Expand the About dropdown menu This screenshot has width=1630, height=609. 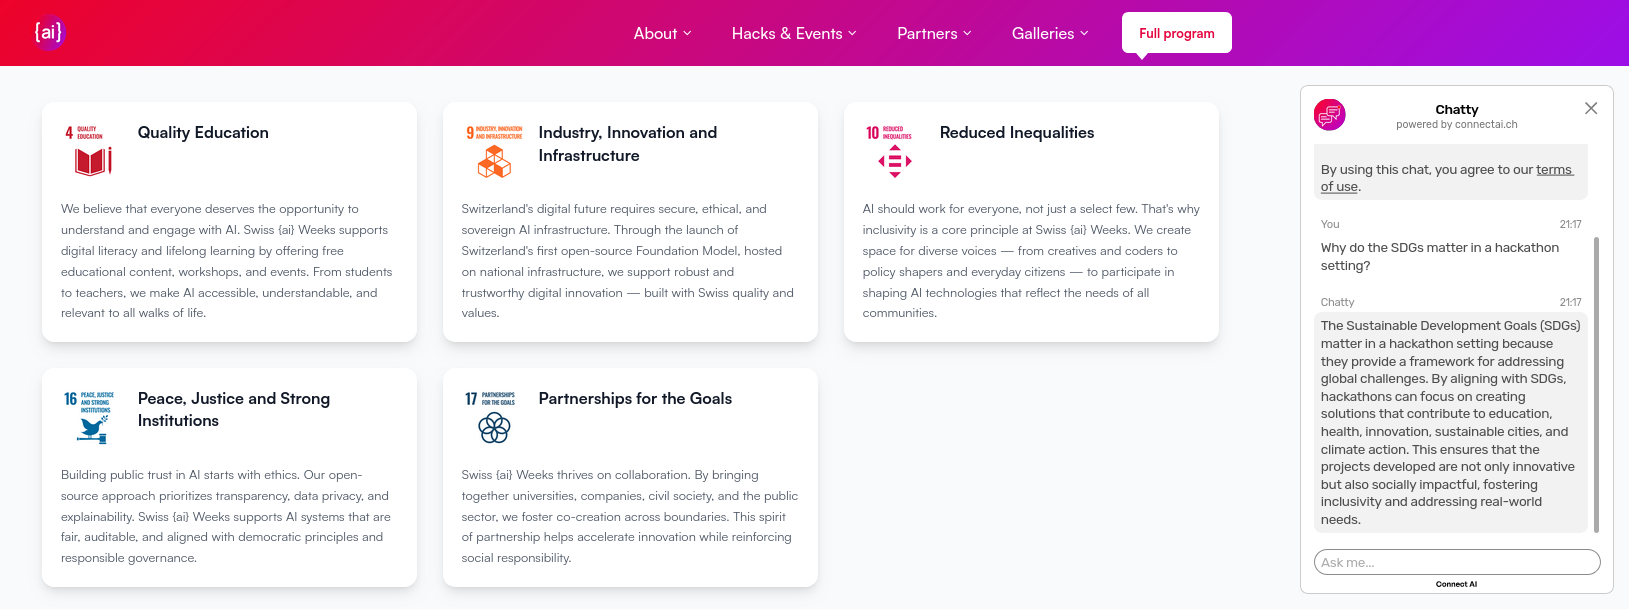662,33
